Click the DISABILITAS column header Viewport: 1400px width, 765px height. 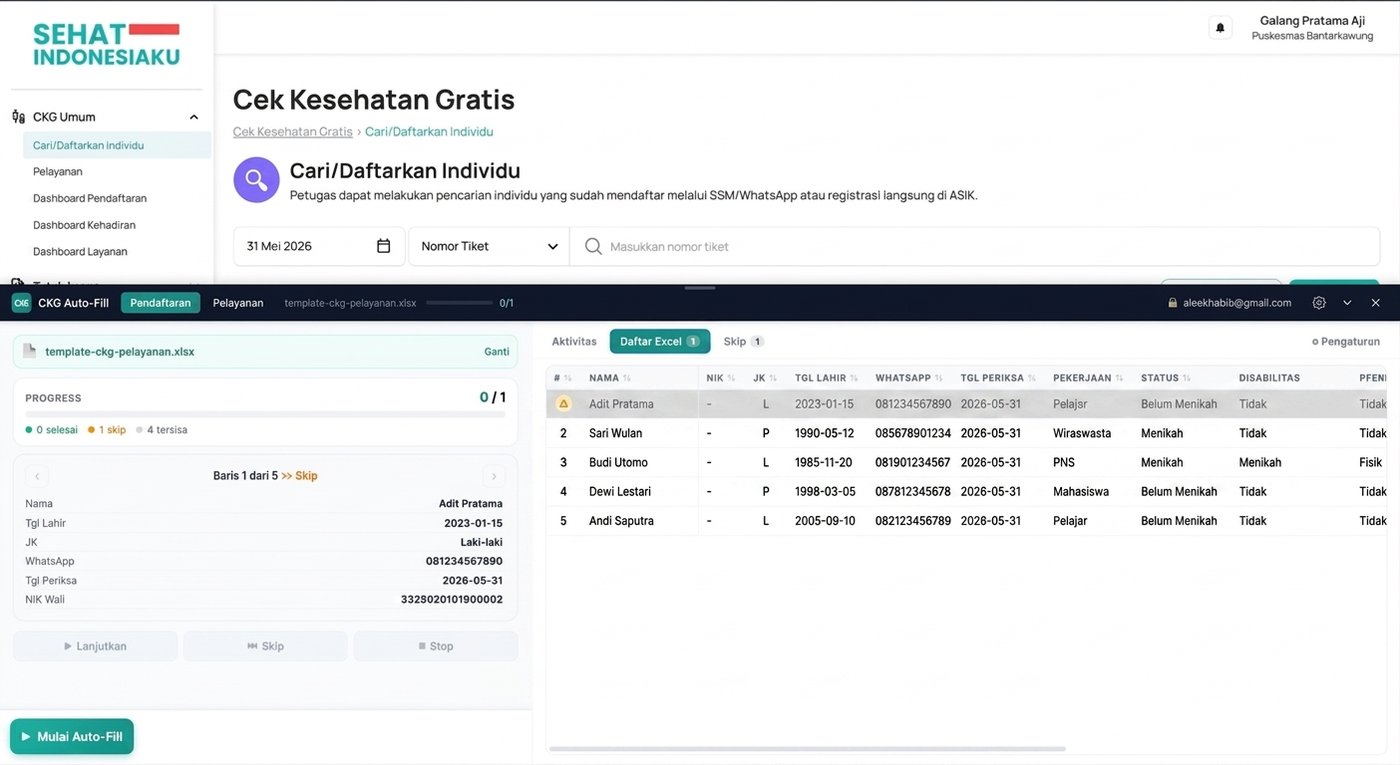pyautogui.click(x=1269, y=378)
